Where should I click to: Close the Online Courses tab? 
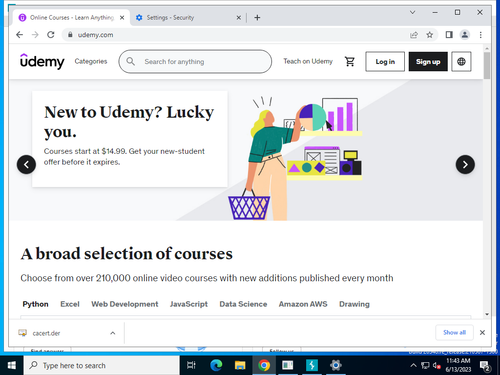[122, 18]
